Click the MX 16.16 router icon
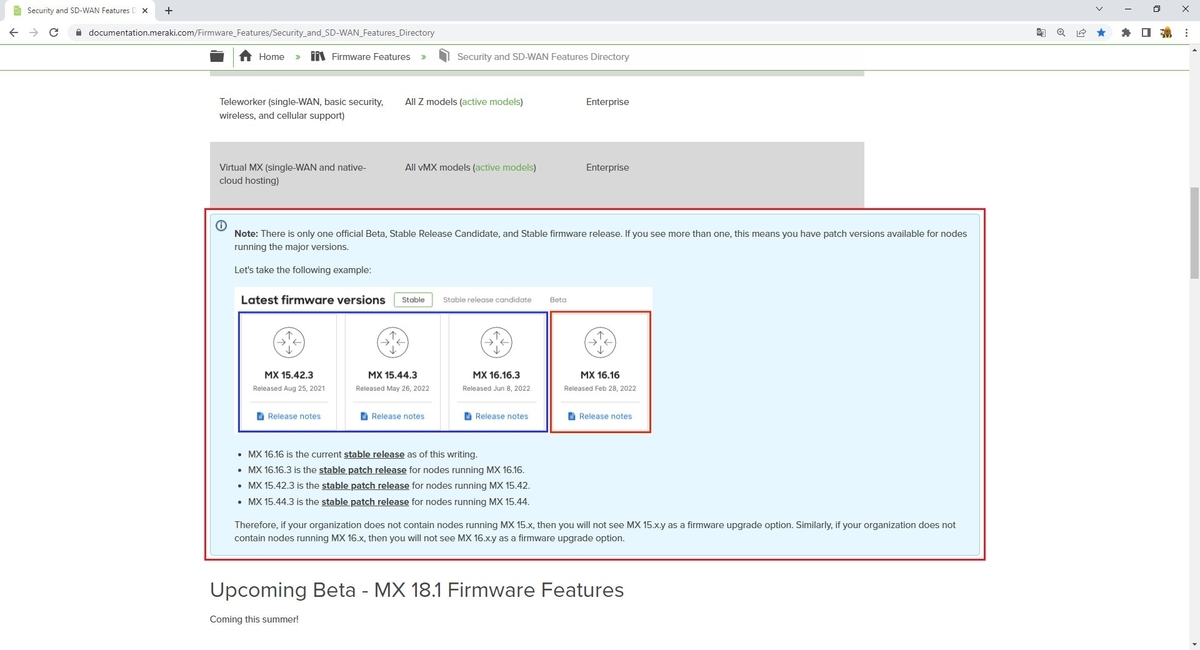The height and width of the screenshot is (650, 1200). point(600,343)
